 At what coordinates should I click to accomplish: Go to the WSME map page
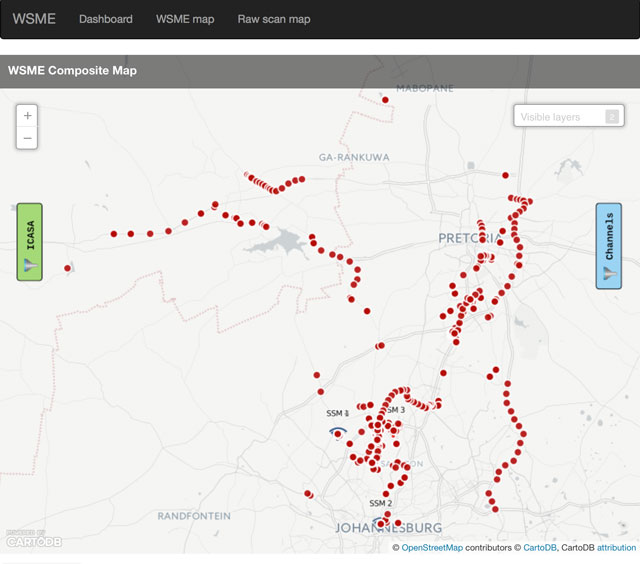pyautogui.click(x=185, y=19)
